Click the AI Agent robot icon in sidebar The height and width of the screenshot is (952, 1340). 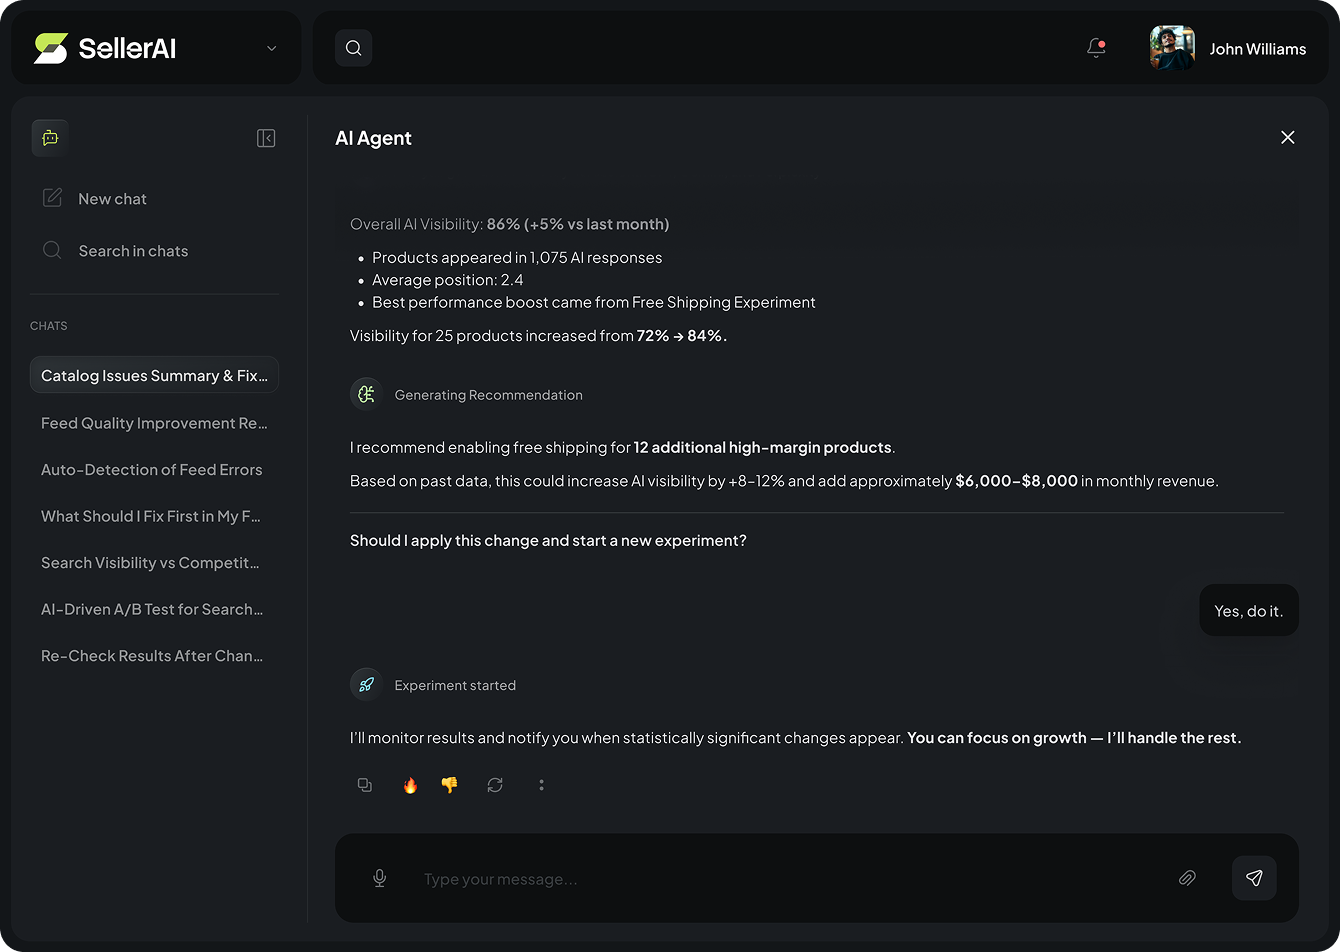pyautogui.click(x=50, y=137)
